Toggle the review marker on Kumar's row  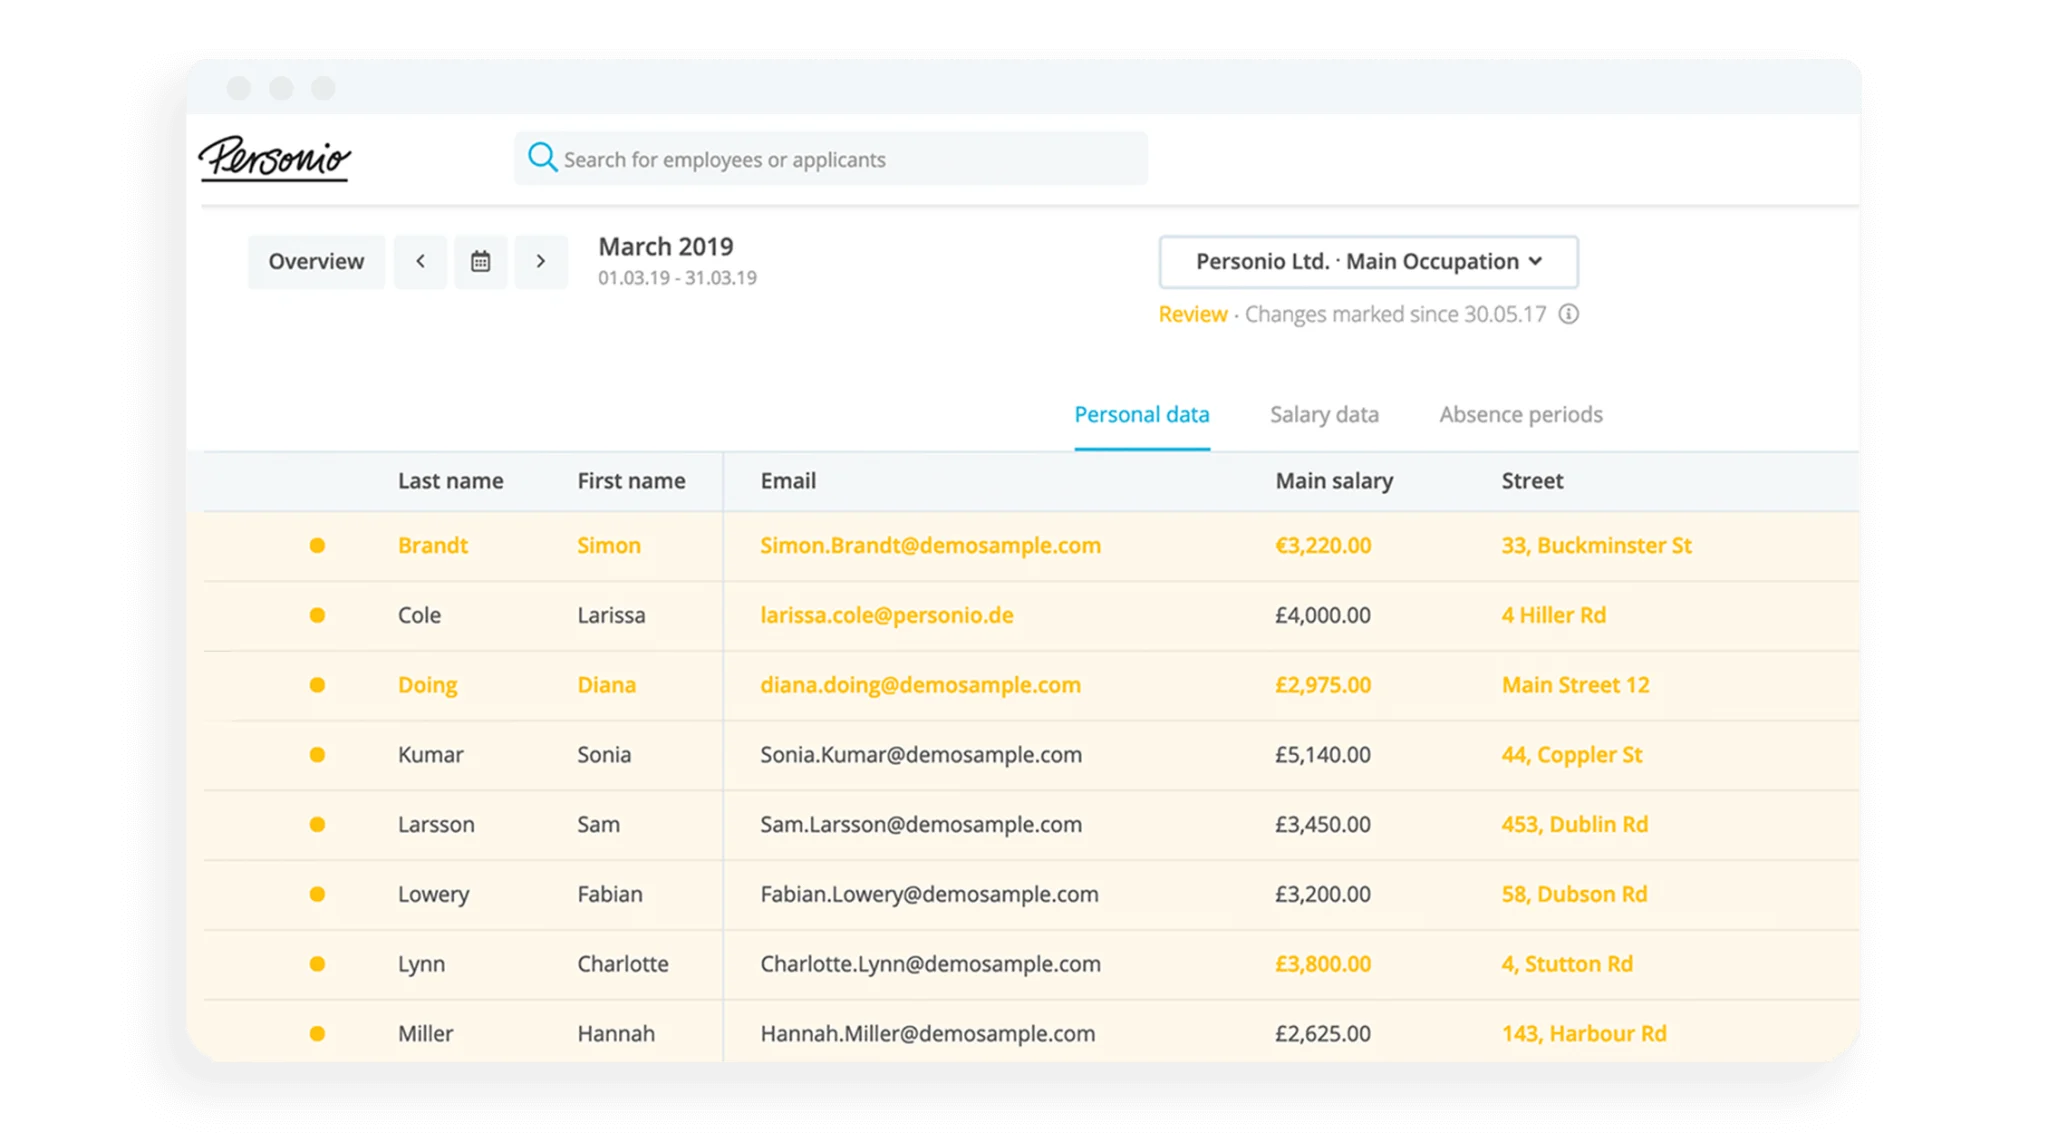coord(317,755)
